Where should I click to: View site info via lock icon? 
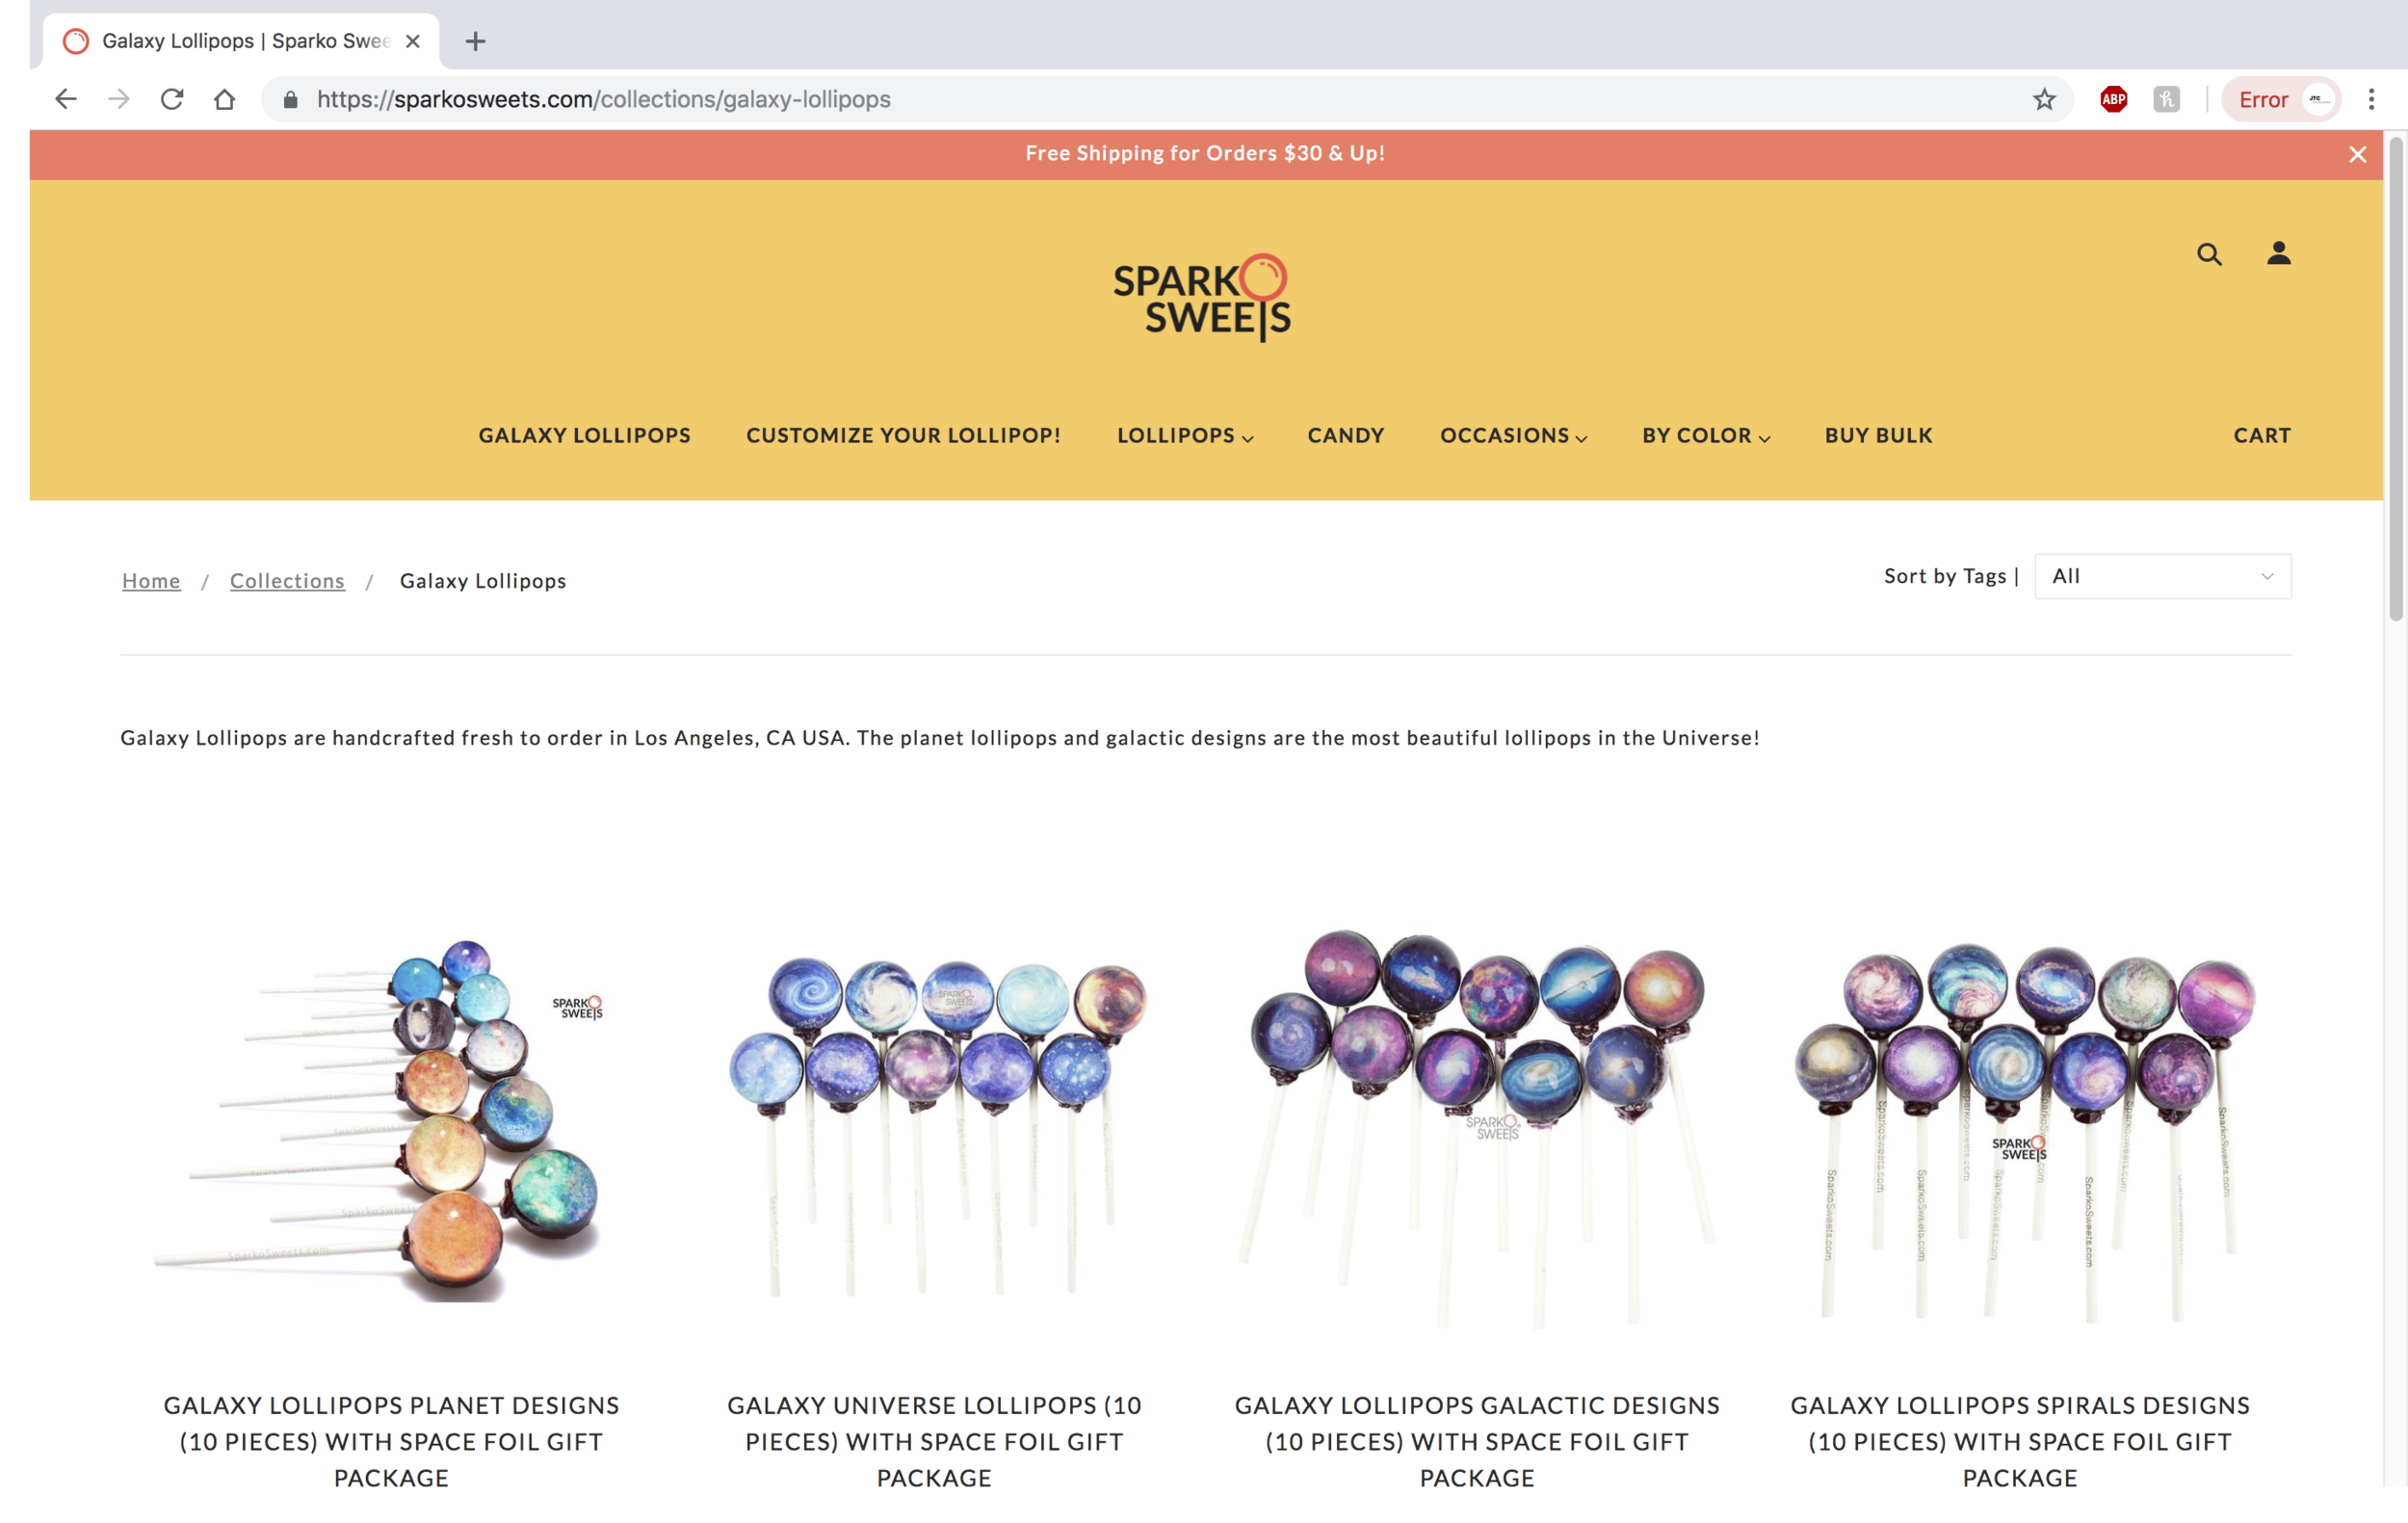point(290,99)
